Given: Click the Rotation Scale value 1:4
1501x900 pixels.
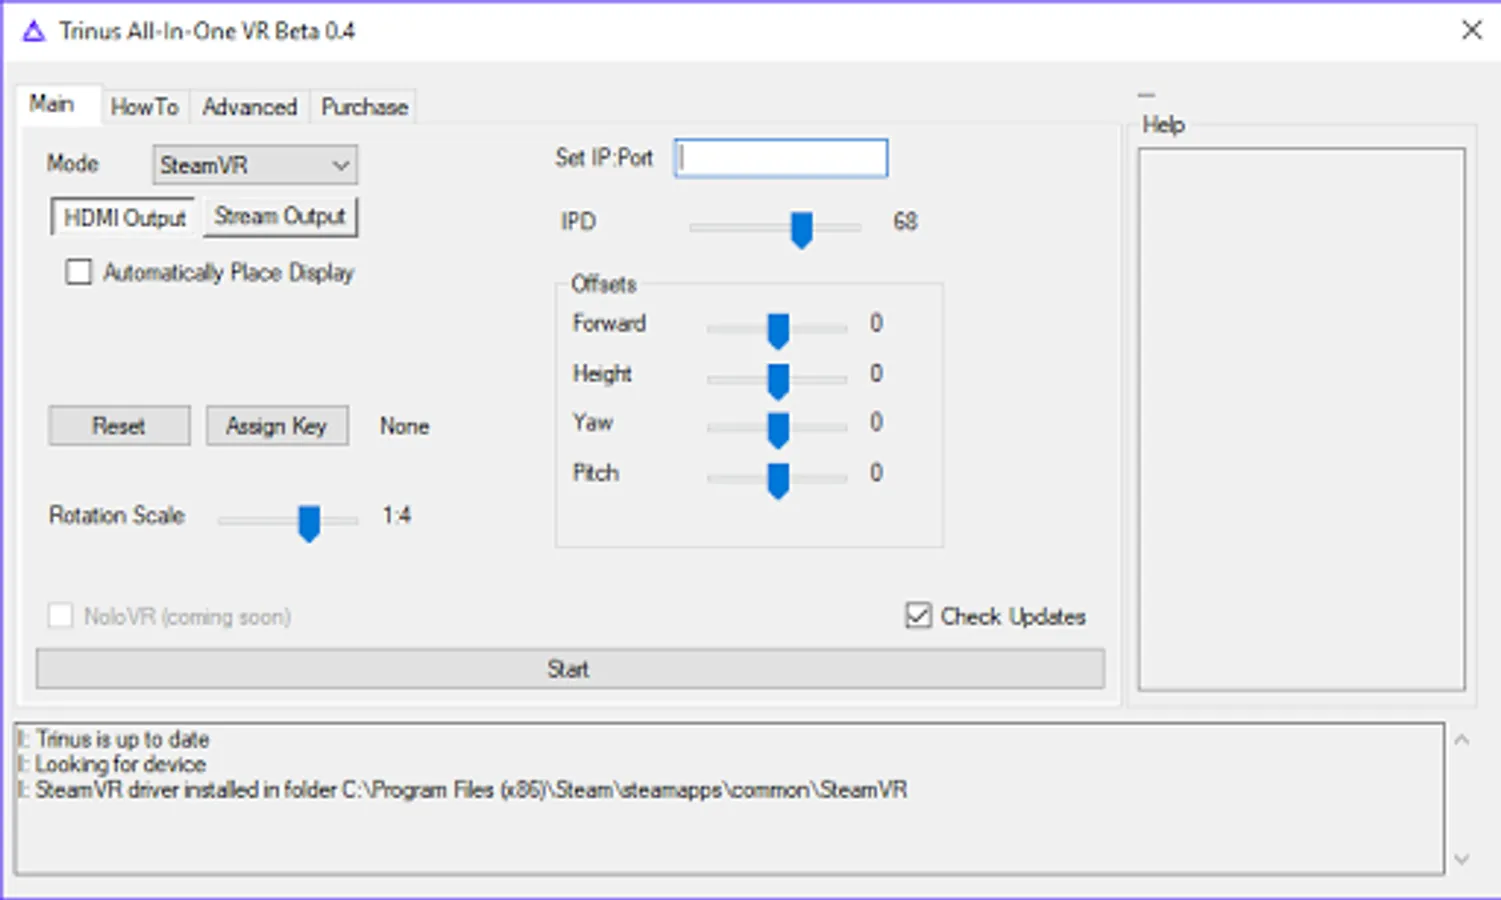Looking at the screenshot, I should pos(396,515).
